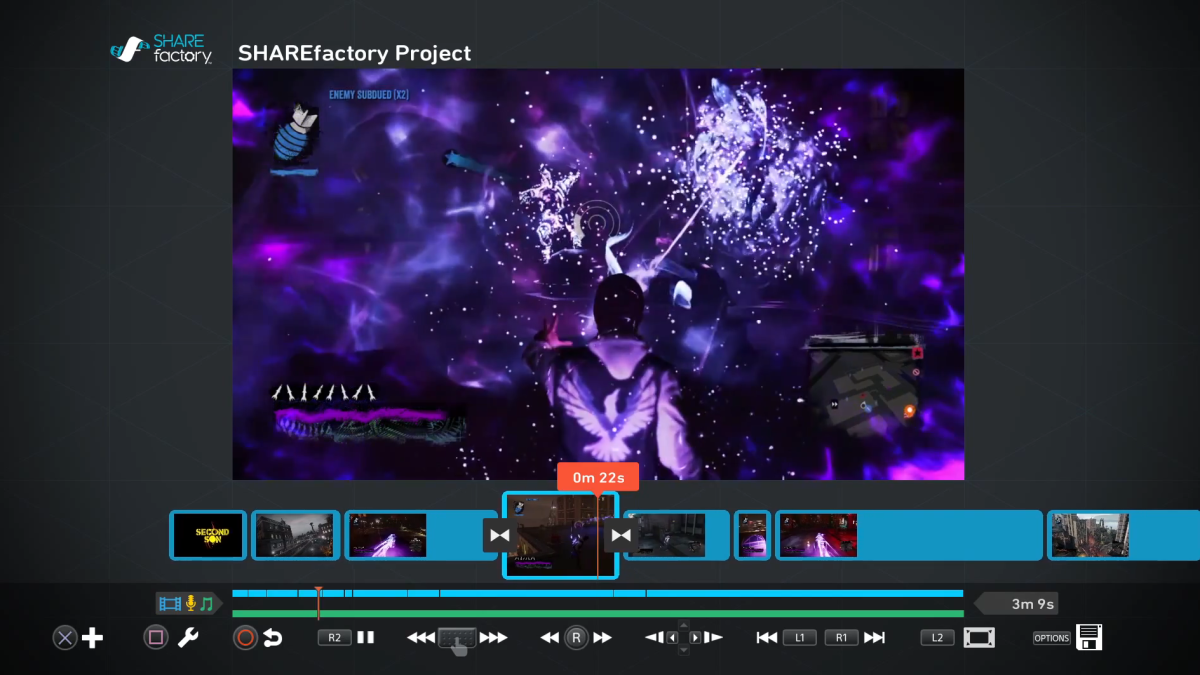
Task: Select the grayscale city clip thumbnail
Action: tap(295, 536)
